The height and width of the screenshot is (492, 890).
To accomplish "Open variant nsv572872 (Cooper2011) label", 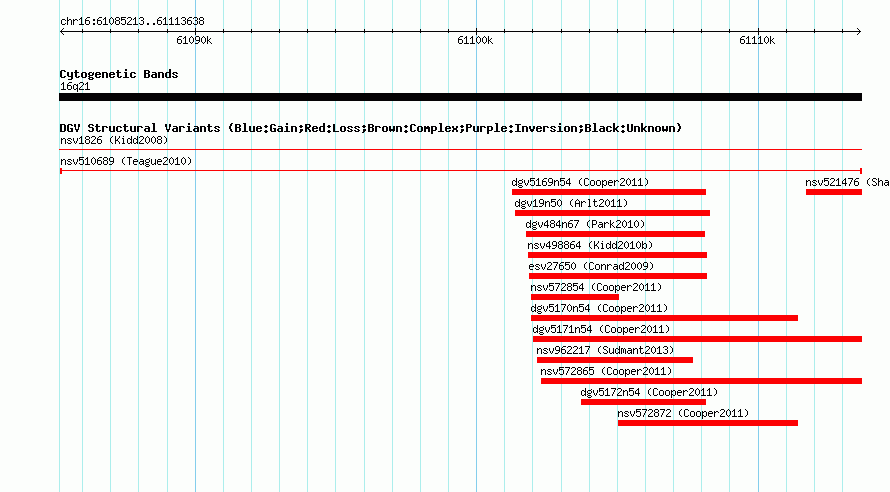I will coord(683,413).
